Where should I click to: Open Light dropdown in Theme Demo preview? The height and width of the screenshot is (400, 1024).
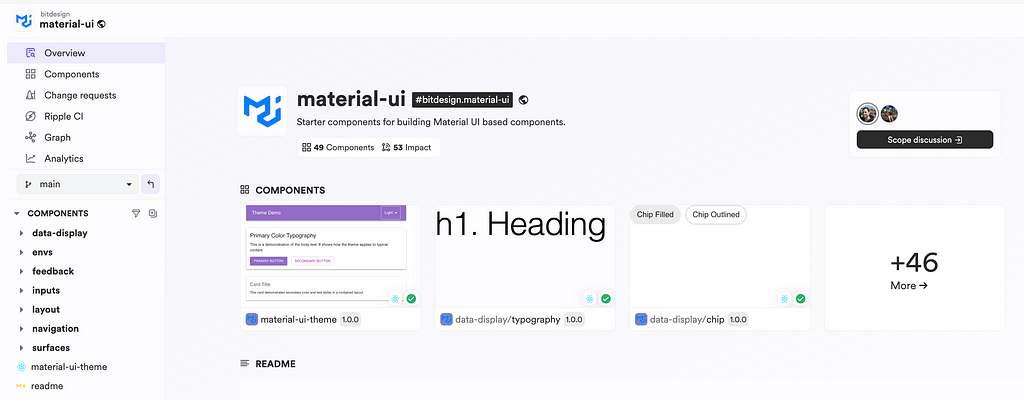[391, 212]
